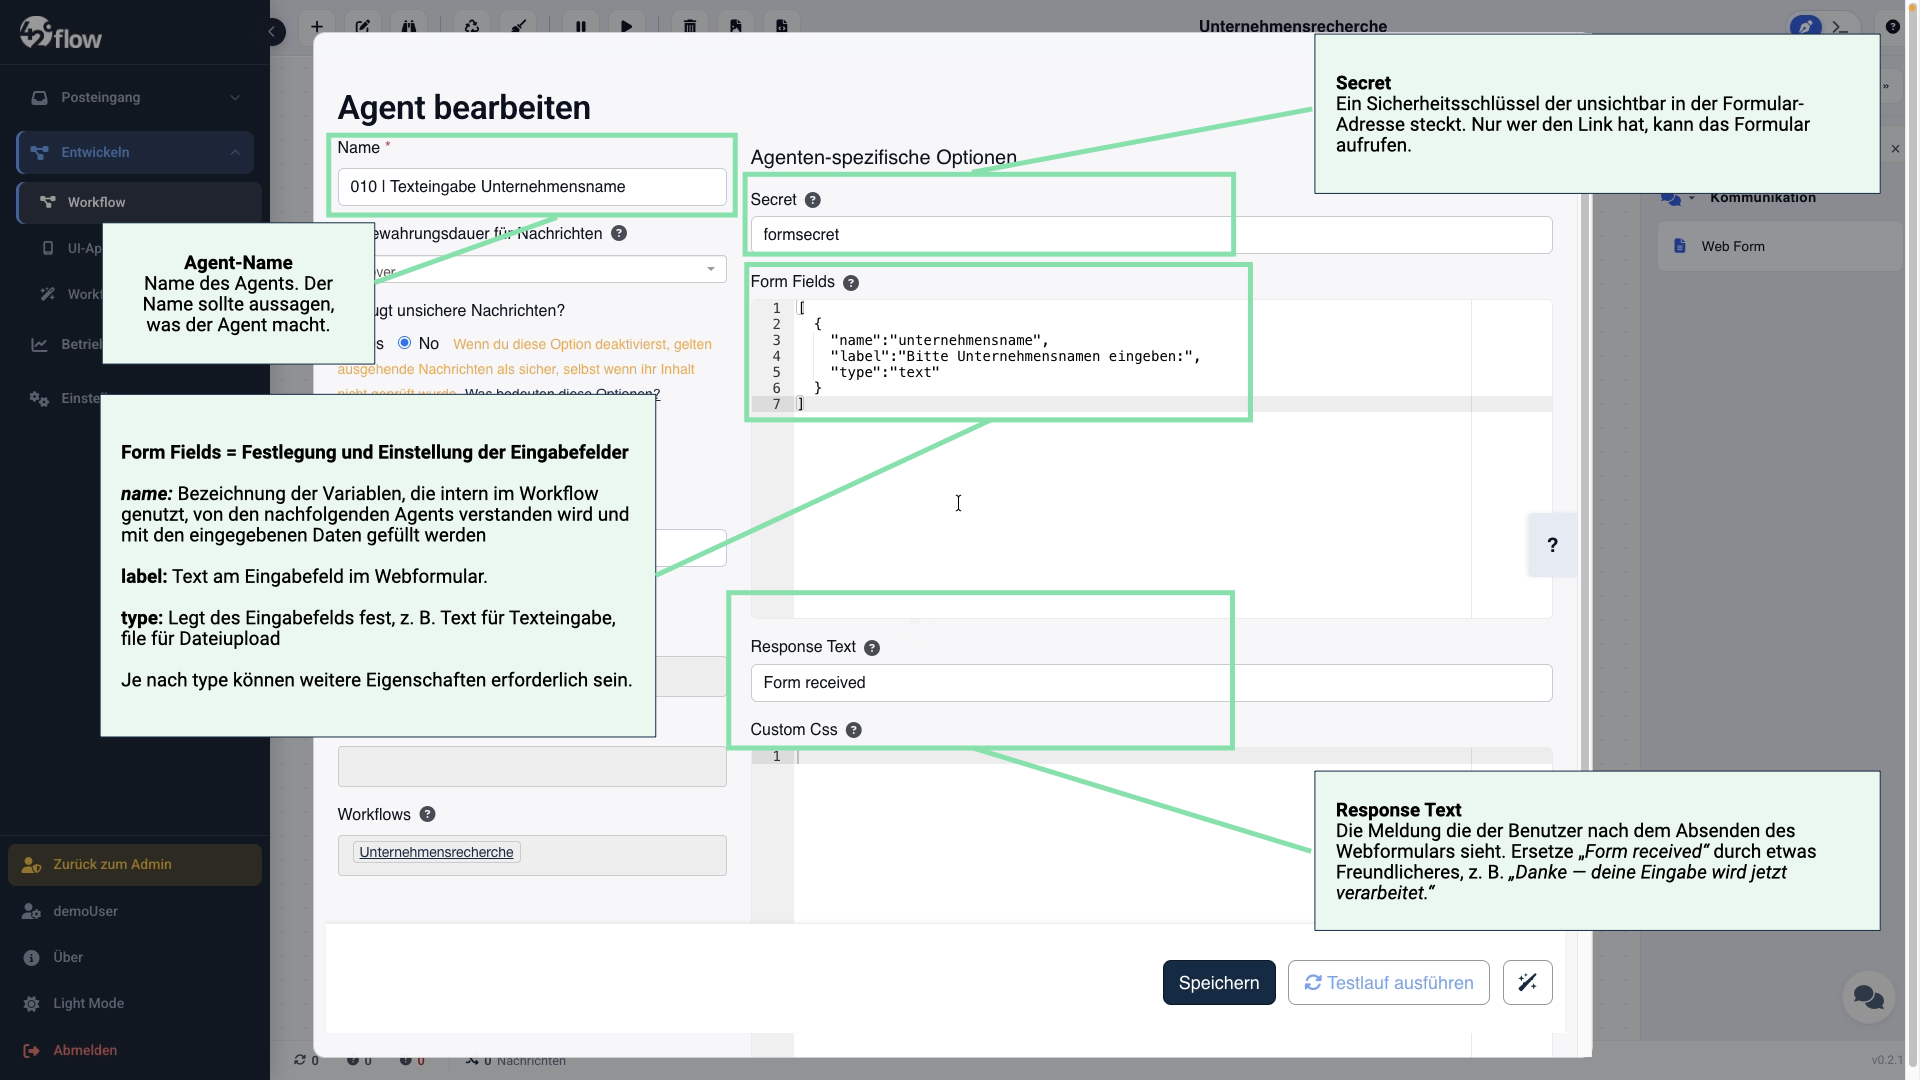Click the help icon next to Secret
Screen dimensions: 1920x1080
(x=813, y=200)
